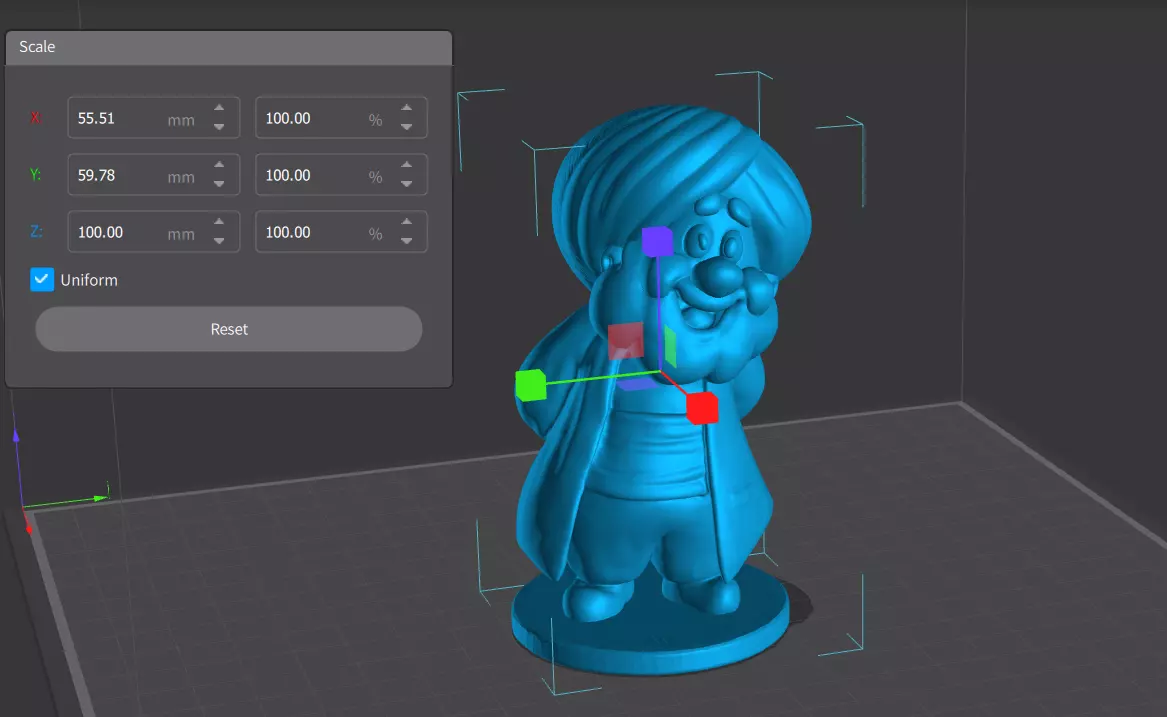Increase the Y percent with the up arrow
Image resolution: width=1167 pixels, height=717 pixels.
pyautogui.click(x=406, y=165)
